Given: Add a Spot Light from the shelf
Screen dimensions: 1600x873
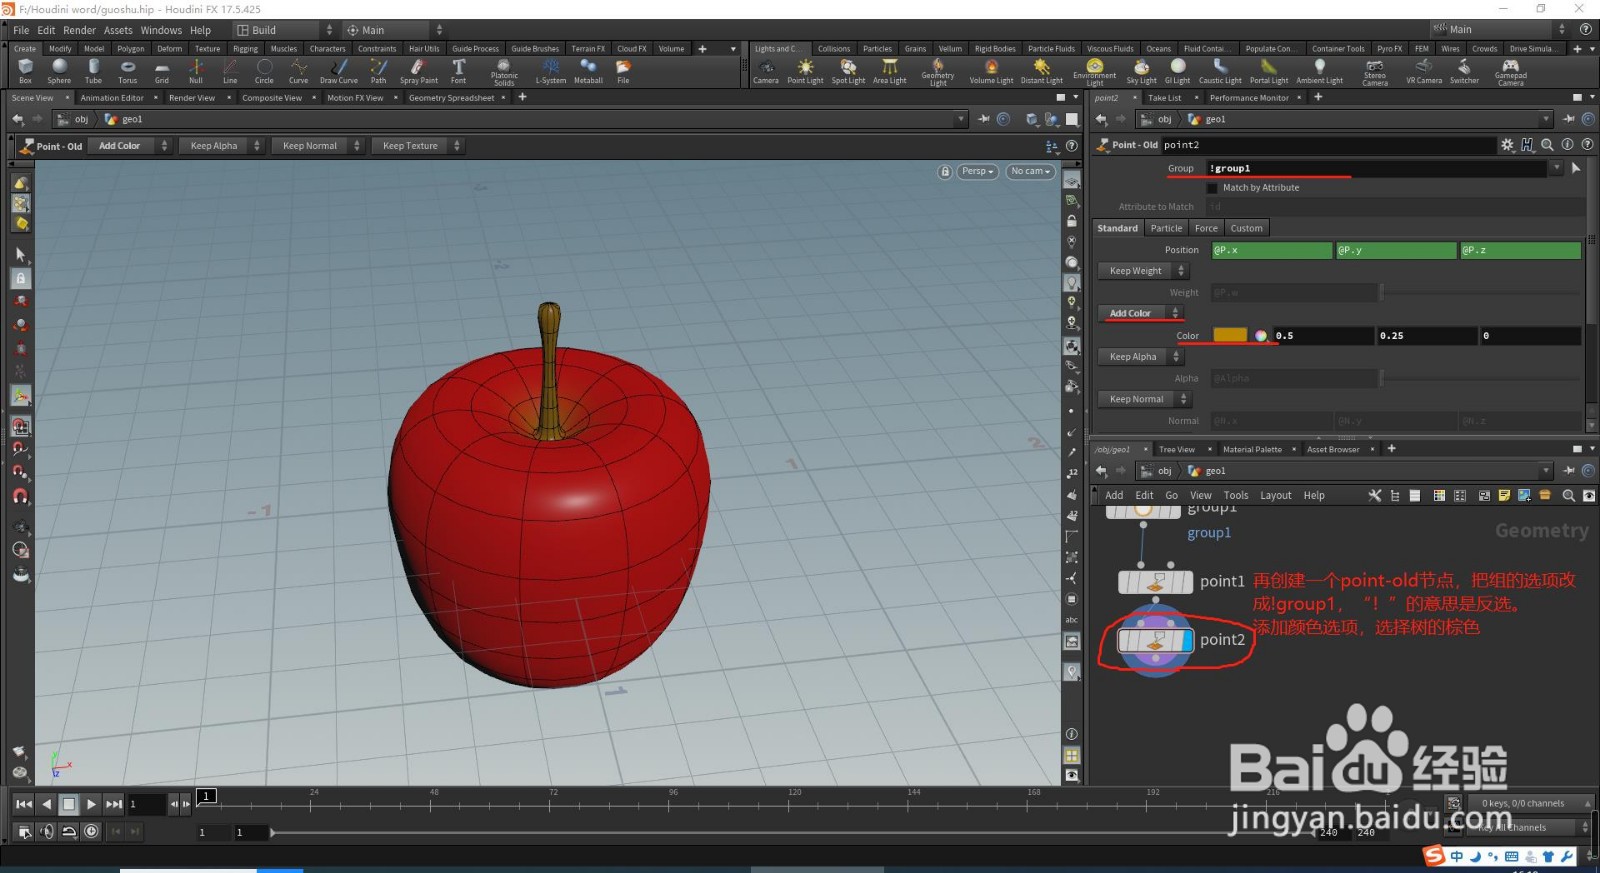Looking at the screenshot, I should 848,71.
